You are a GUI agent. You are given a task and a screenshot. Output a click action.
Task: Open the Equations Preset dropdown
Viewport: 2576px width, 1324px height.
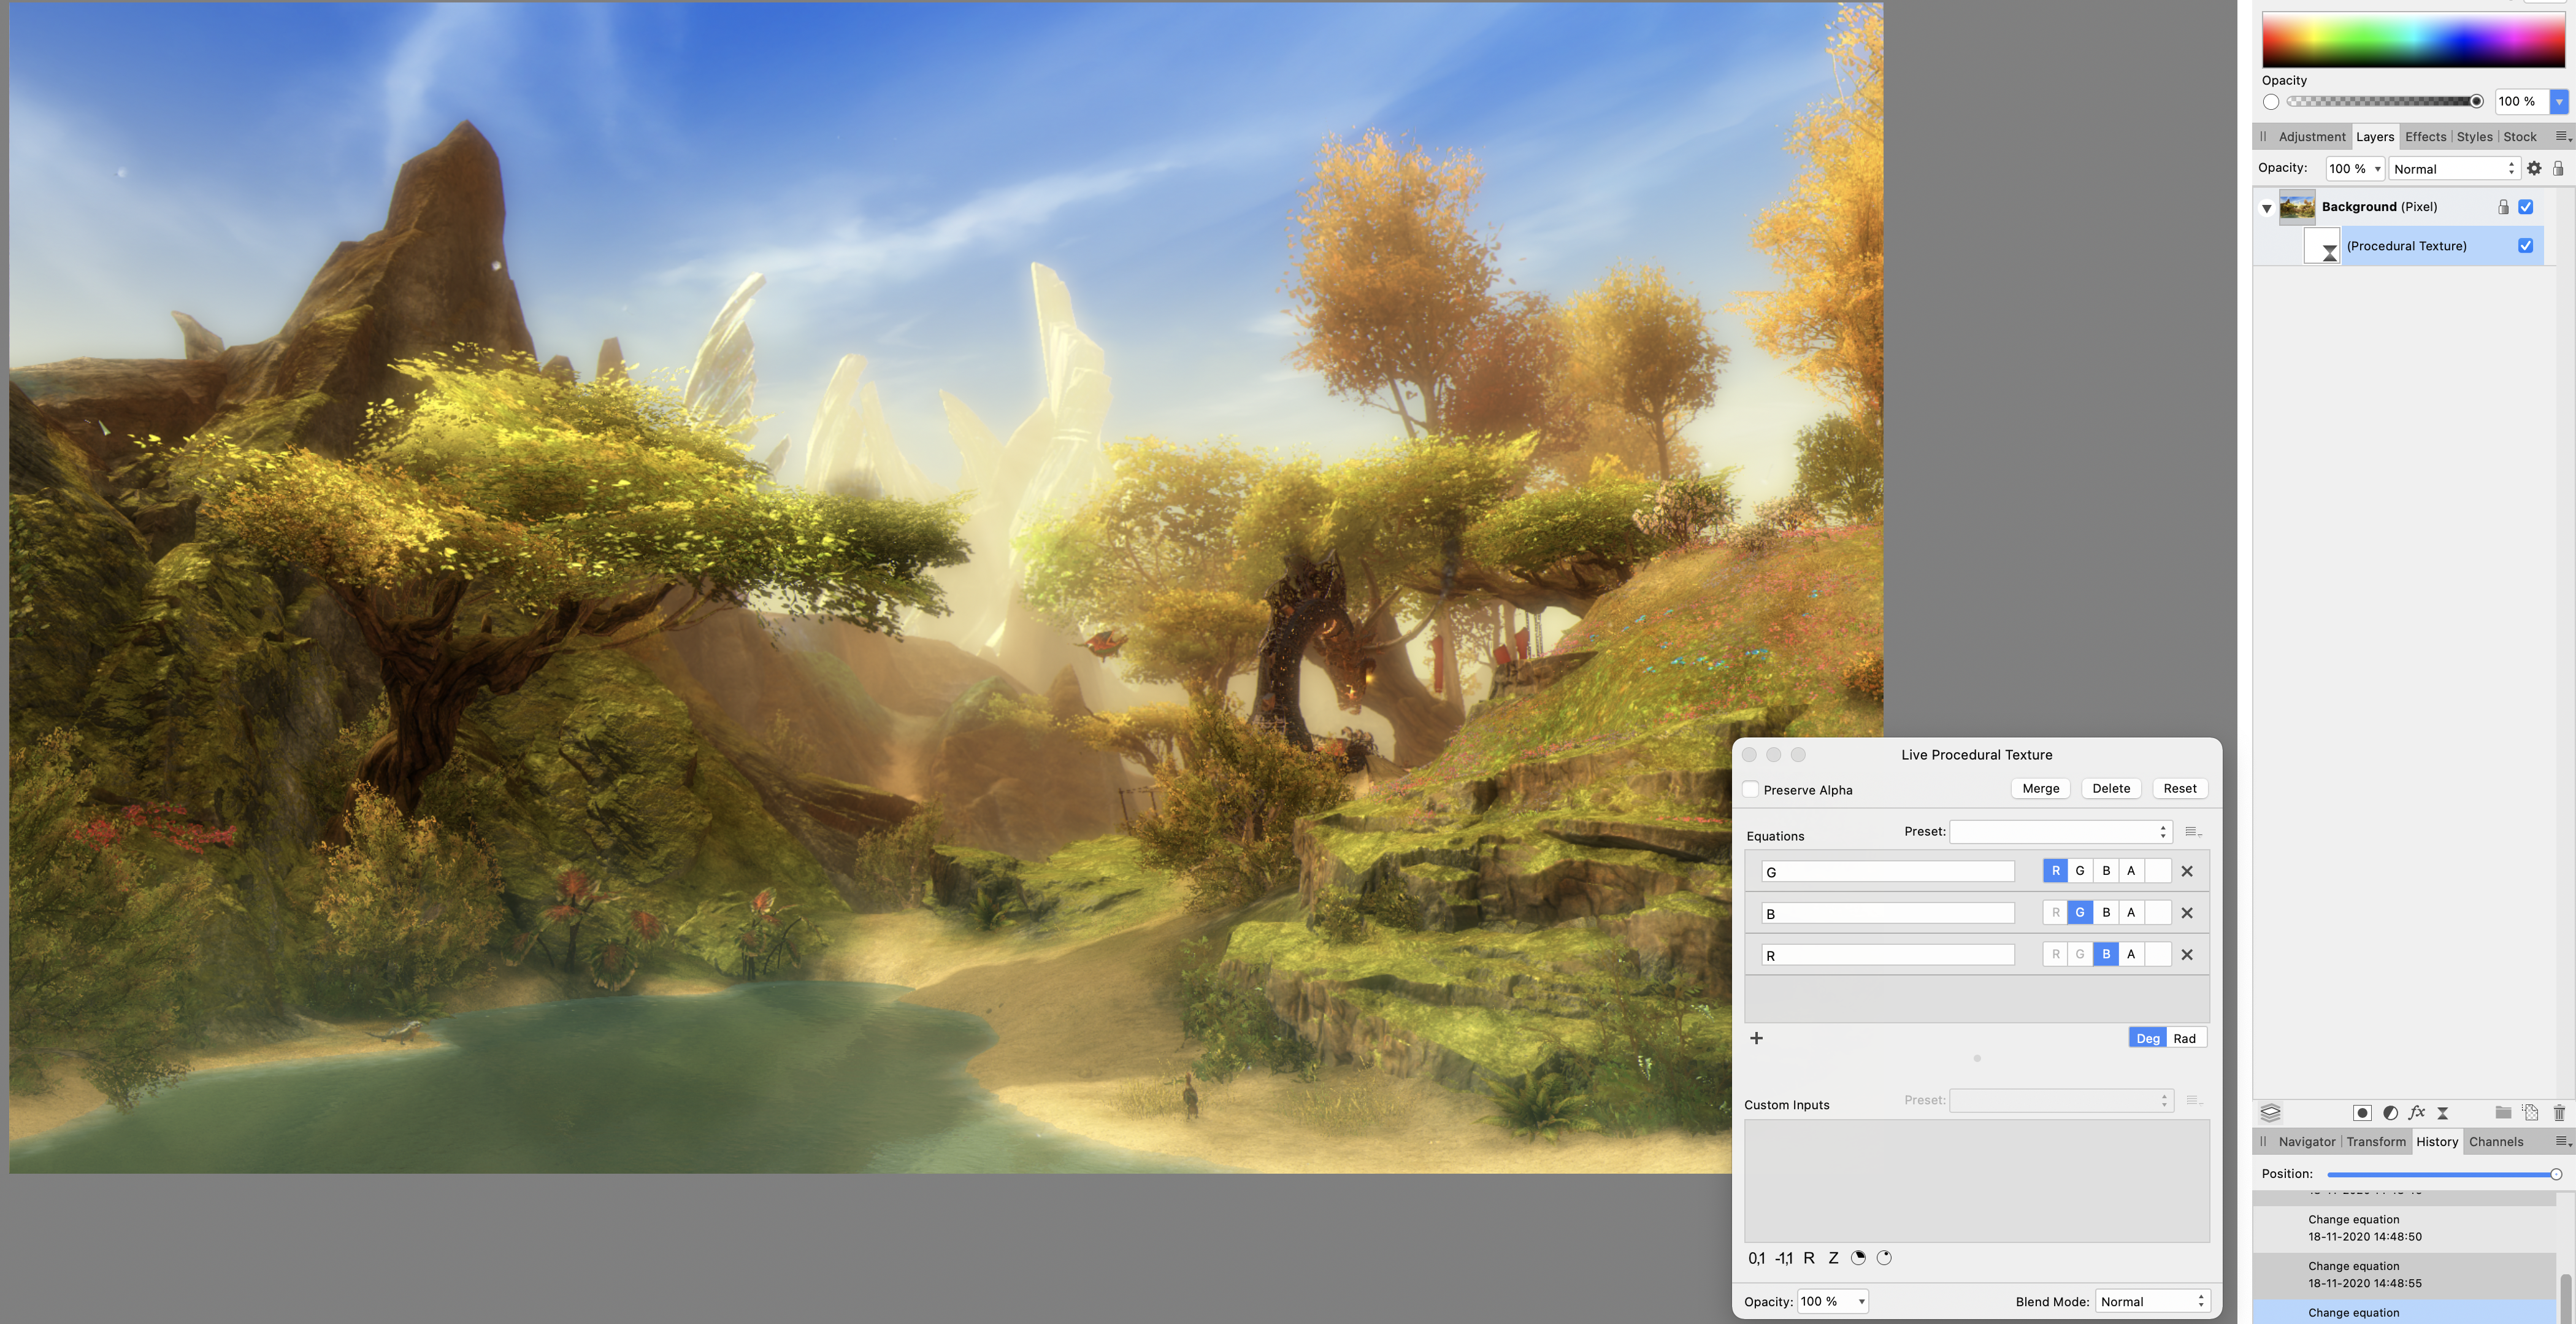[2061, 832]
